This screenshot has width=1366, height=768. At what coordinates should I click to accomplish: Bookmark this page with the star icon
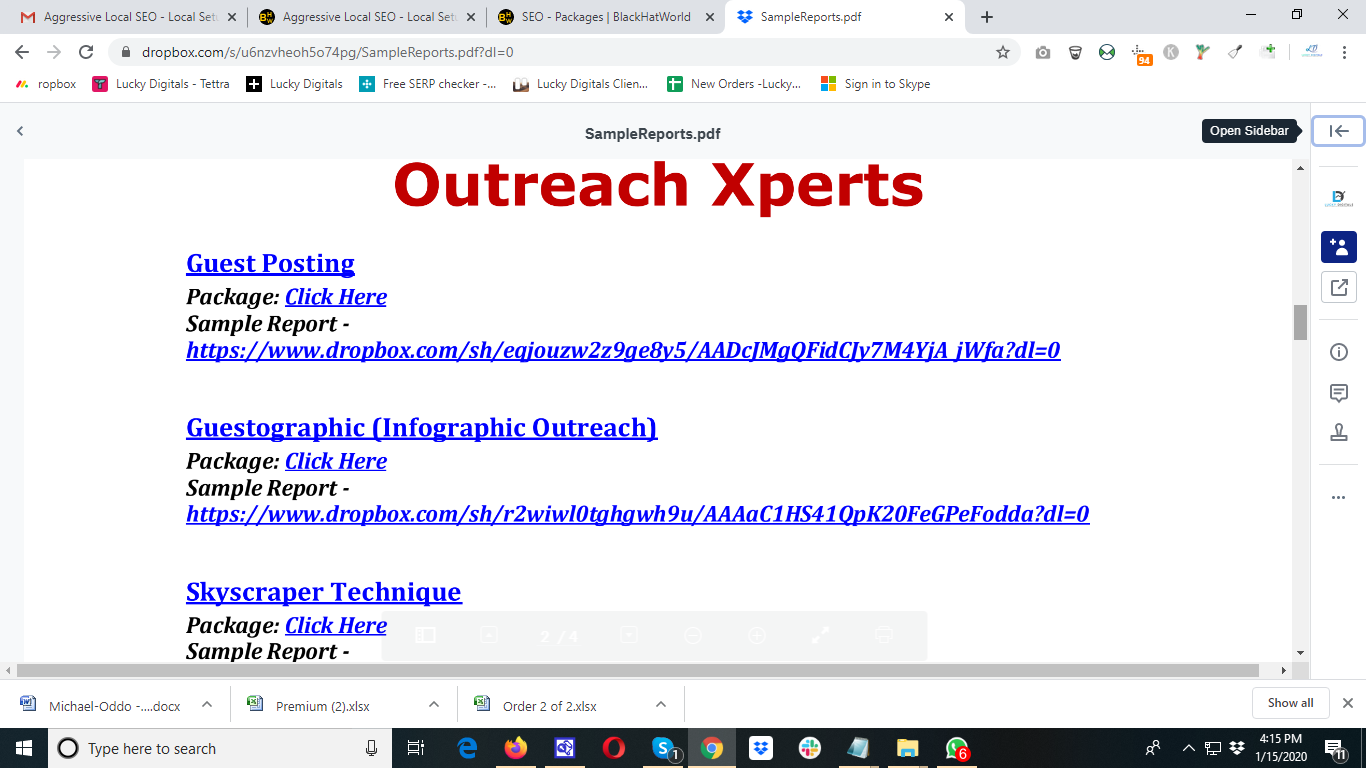[x=1003, y=52]
